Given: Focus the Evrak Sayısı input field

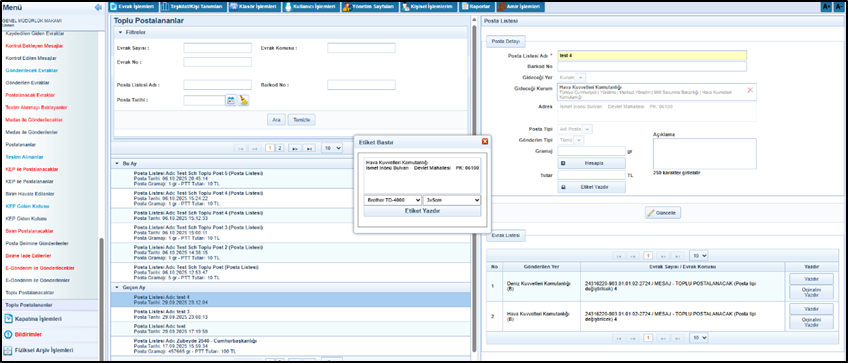Looking at the screenshot, I should tap(217, 48).
